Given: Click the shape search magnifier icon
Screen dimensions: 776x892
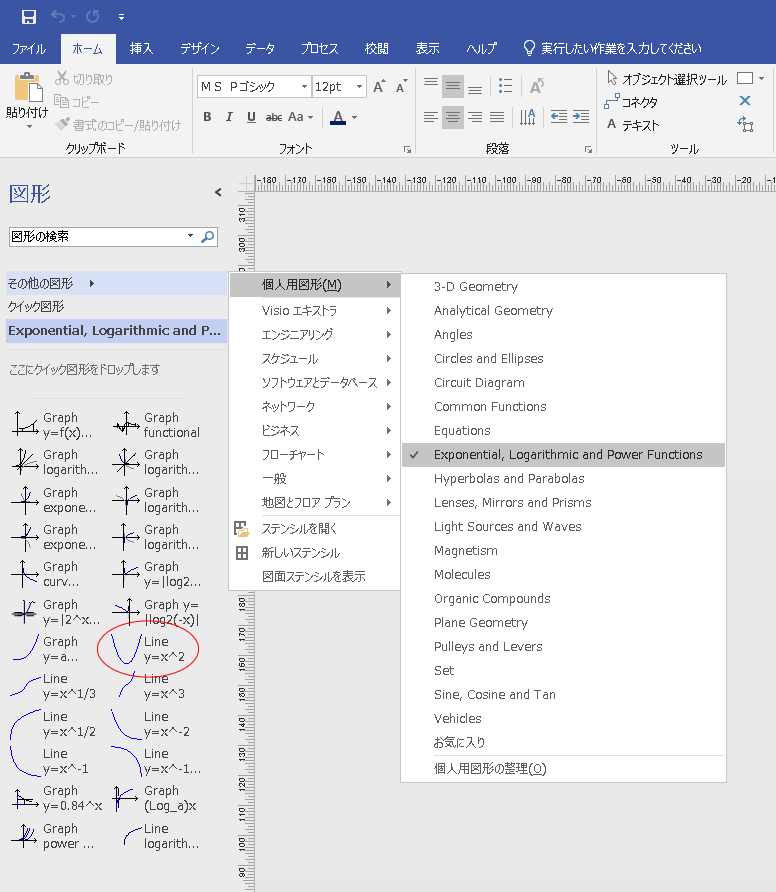Looking at the screenshot, I should tap(208, 237).
